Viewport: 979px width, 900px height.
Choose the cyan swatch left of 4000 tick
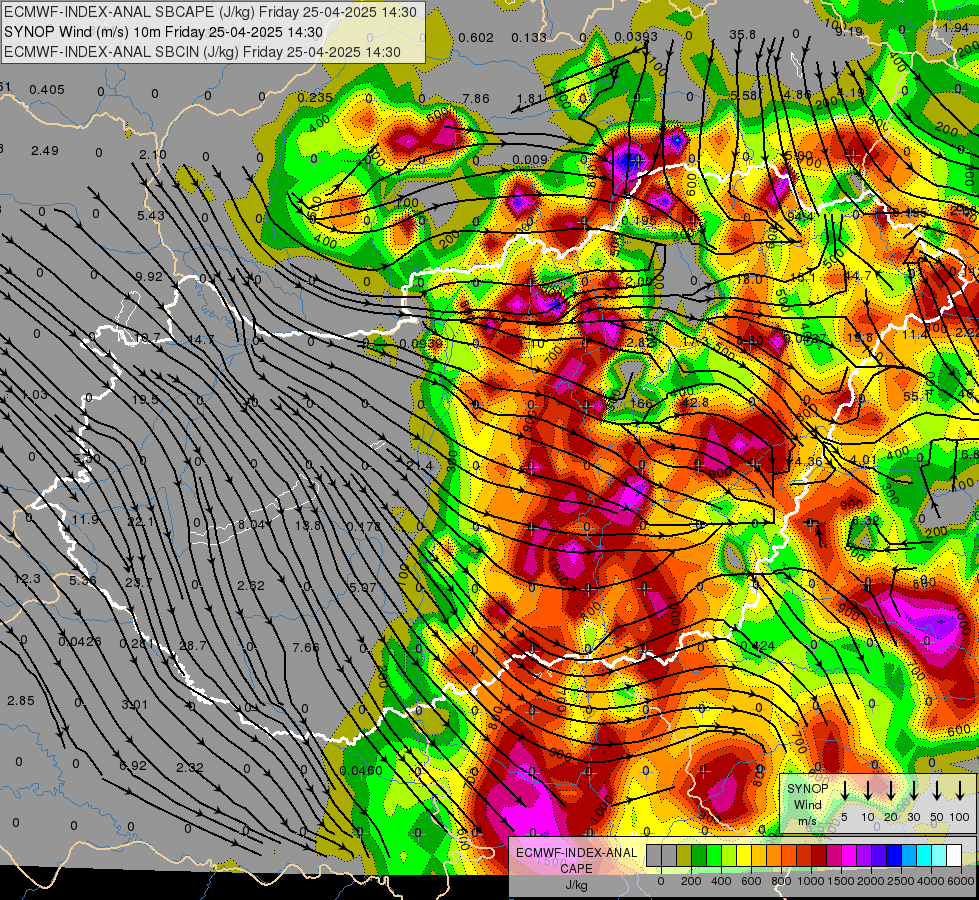[x=924, y=855]
